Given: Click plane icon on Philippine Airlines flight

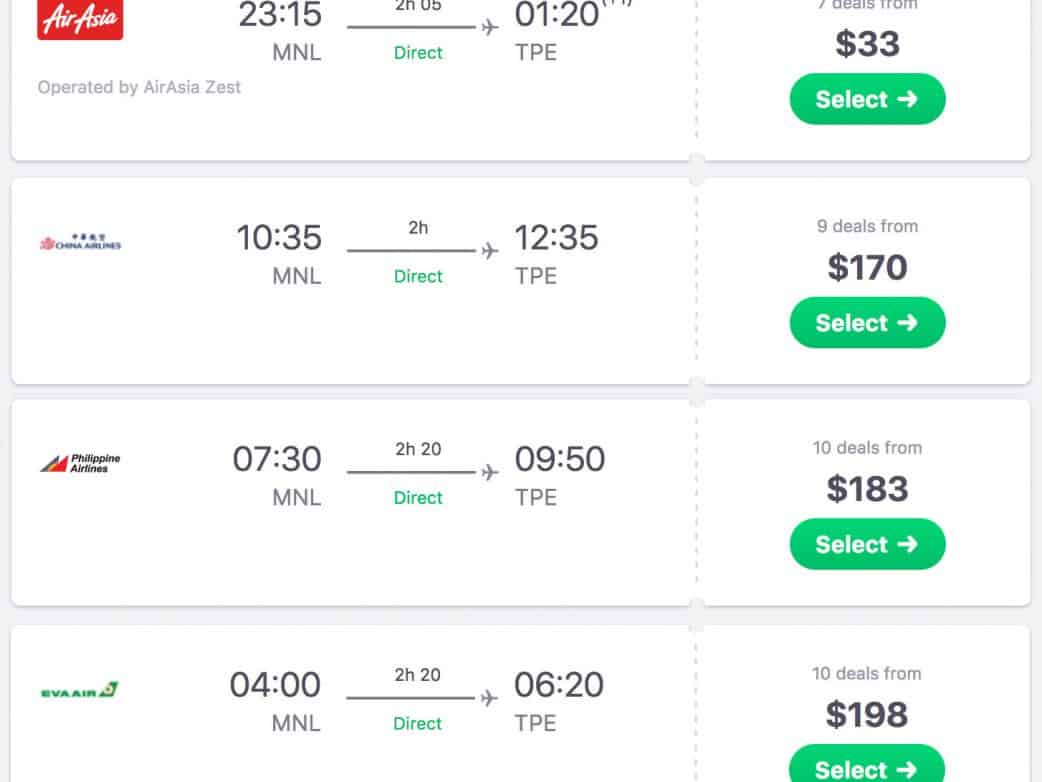Looking at the screenshot, I should coord(489,472).
